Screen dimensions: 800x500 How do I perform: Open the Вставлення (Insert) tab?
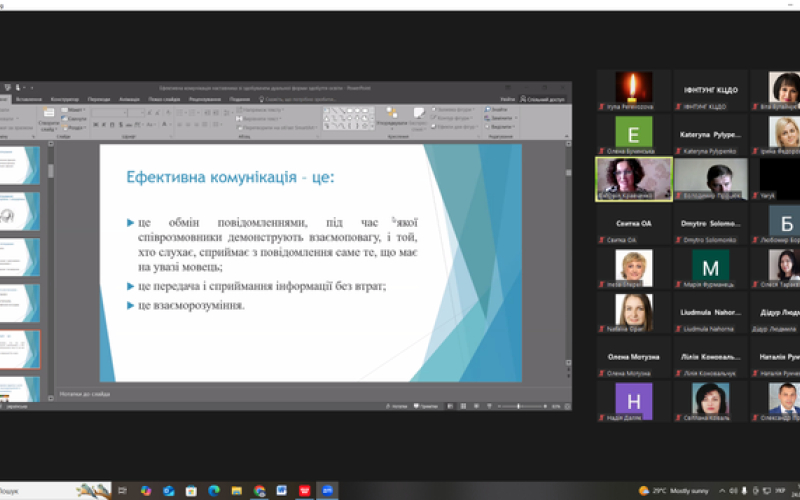[x=29, y=99]
